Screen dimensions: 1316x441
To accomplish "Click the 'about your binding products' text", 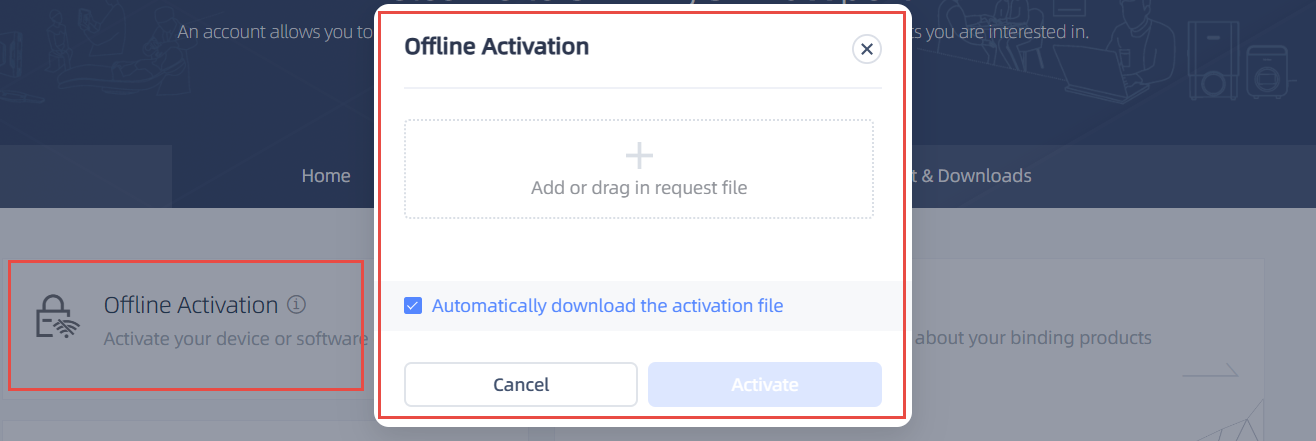I will 1034,338.
